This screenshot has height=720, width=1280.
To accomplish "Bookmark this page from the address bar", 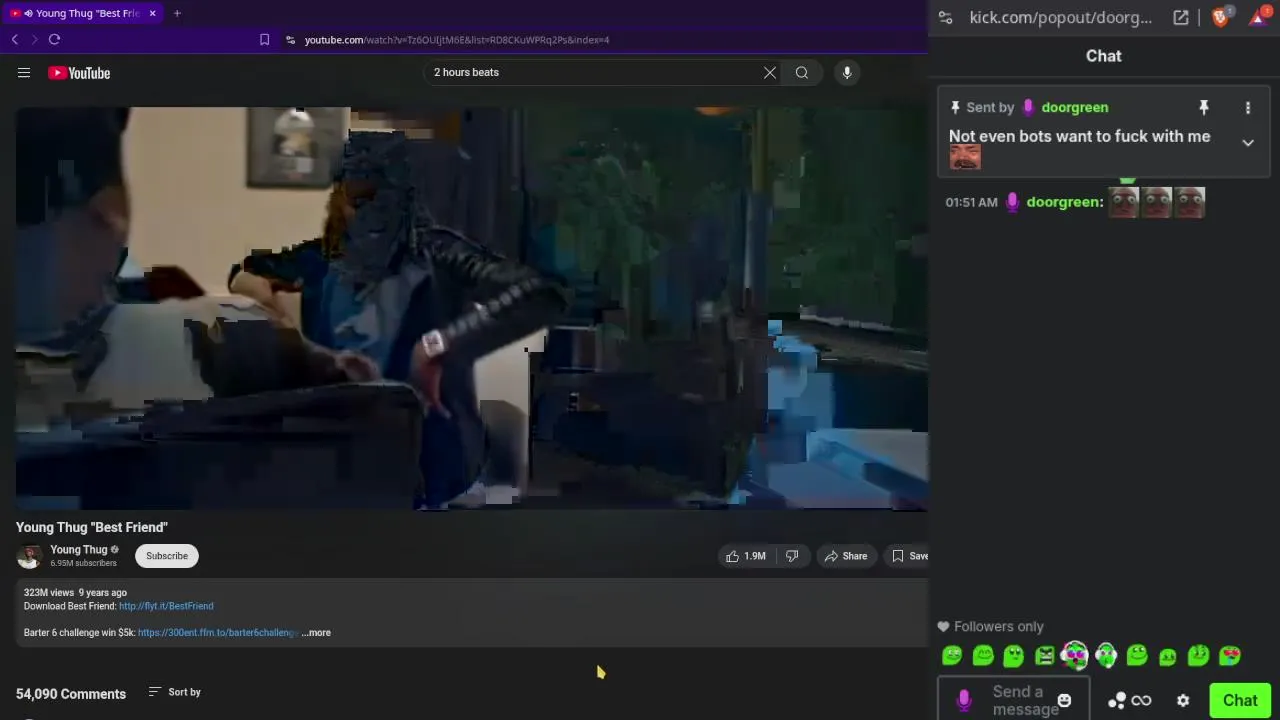I will point(265,40).
